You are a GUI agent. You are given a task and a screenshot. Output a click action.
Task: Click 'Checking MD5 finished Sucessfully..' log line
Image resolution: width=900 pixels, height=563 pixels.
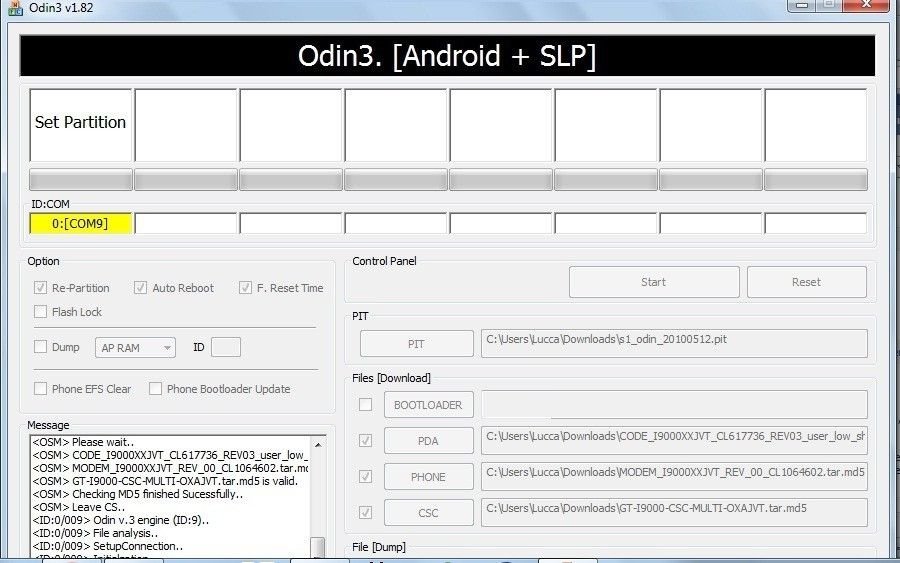pyautogui.click(x=138, y=494)
